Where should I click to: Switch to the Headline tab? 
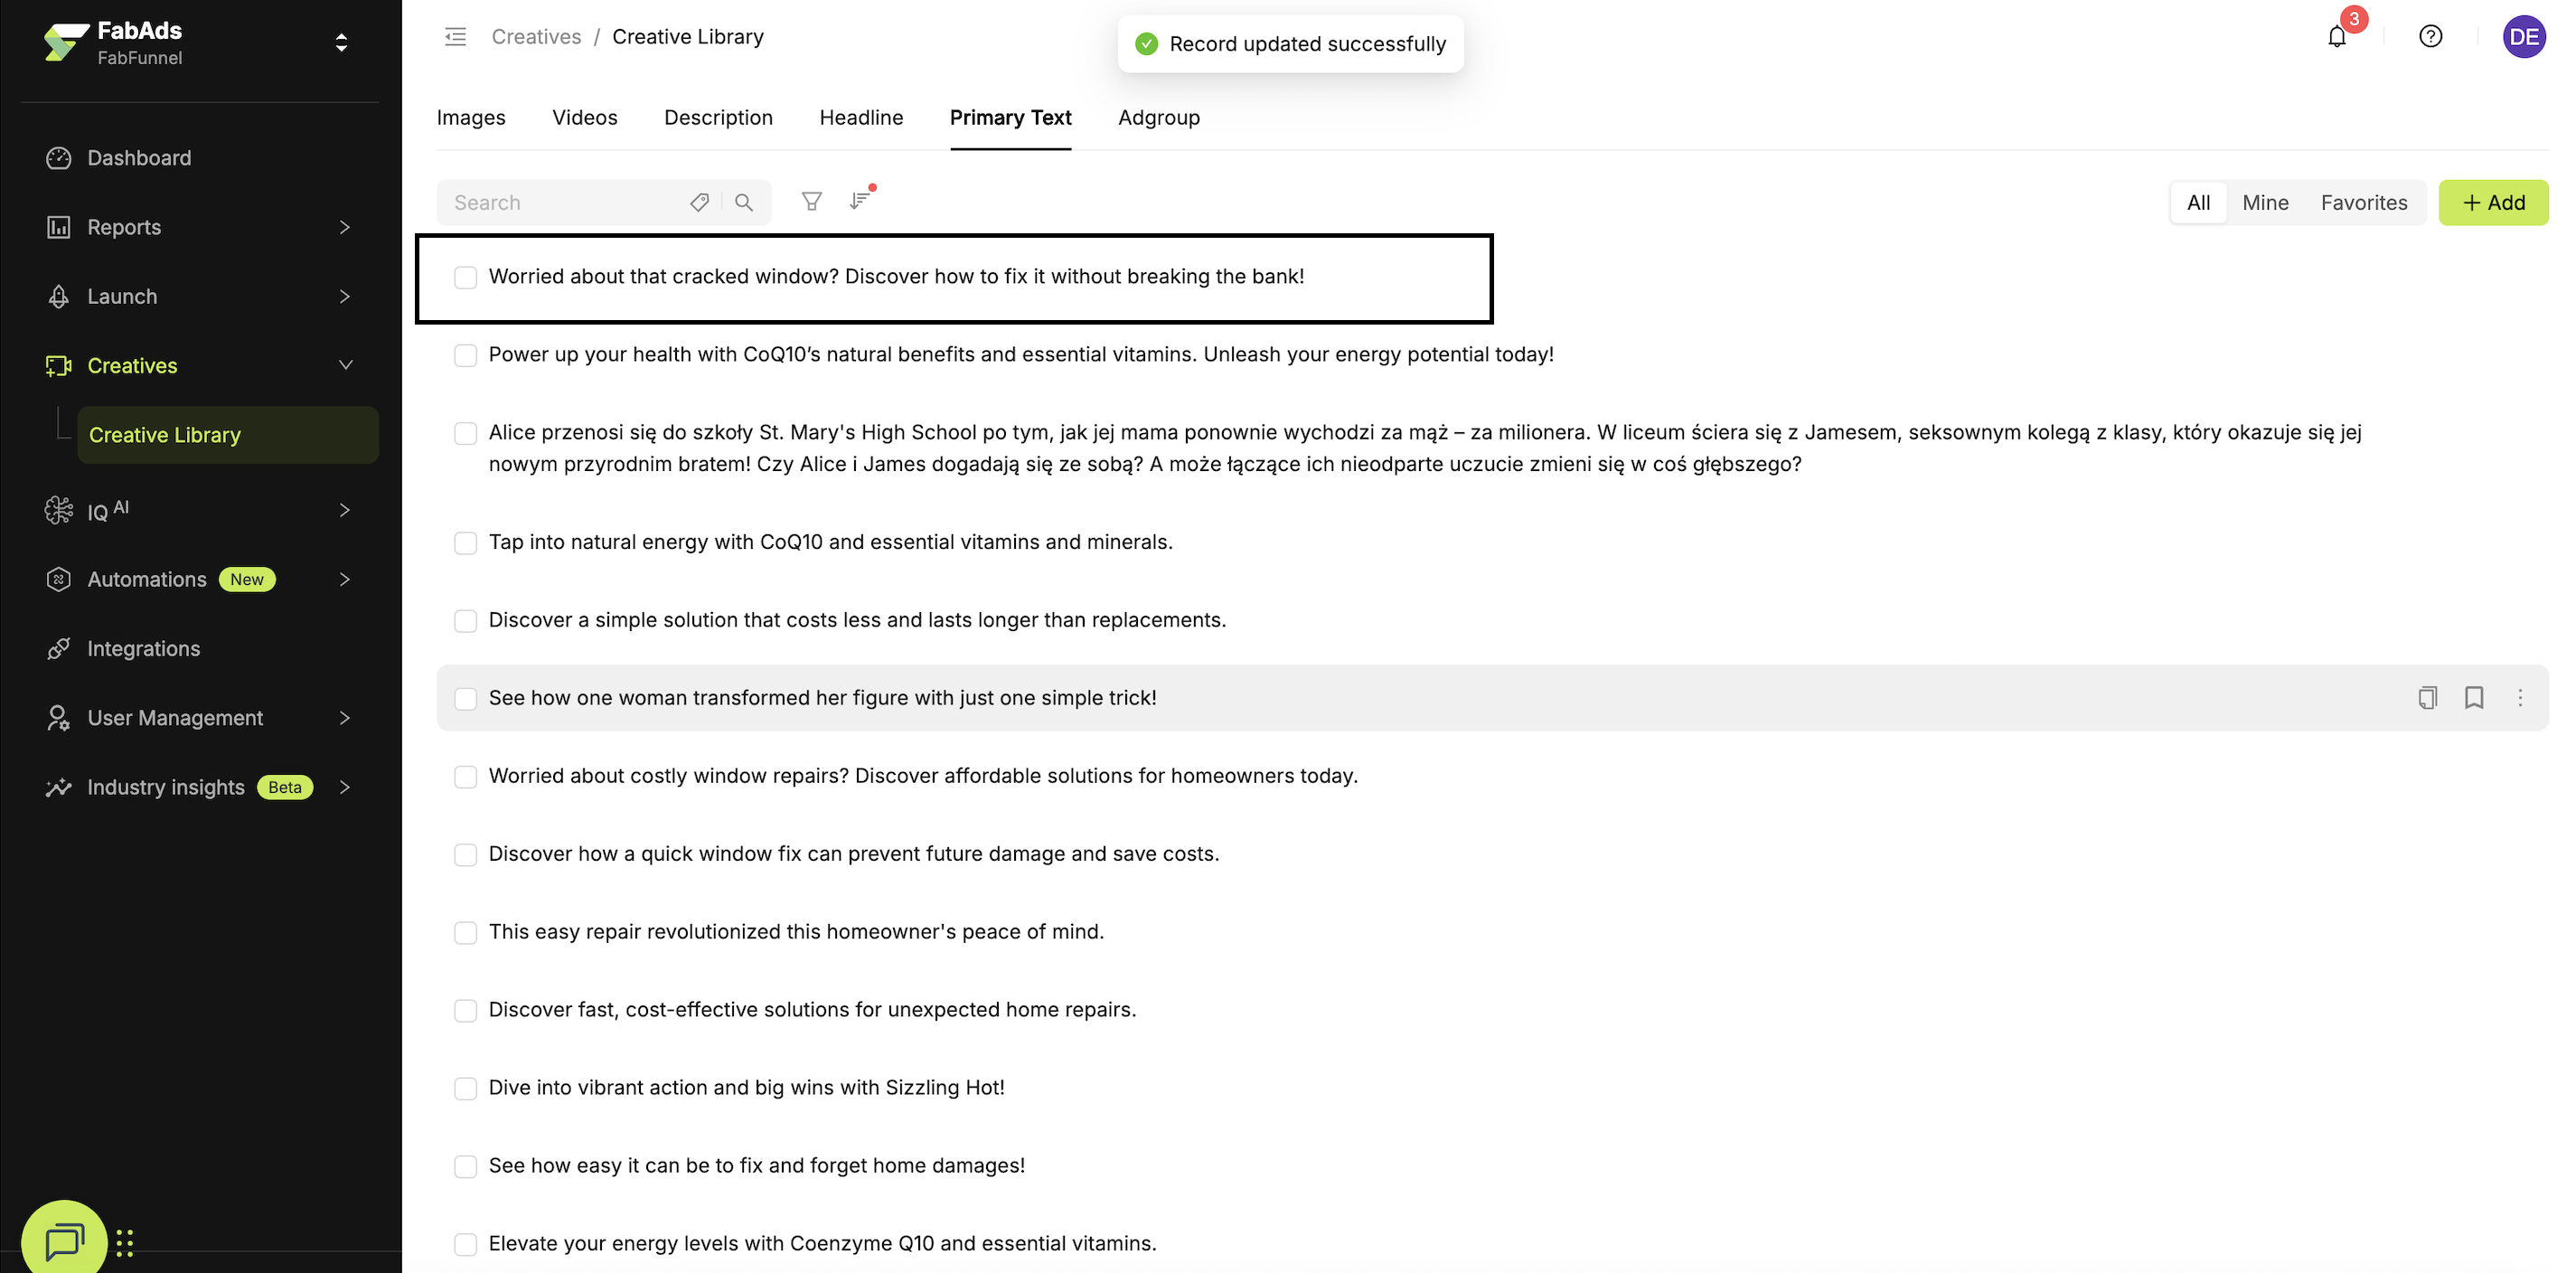coord(861,118)
